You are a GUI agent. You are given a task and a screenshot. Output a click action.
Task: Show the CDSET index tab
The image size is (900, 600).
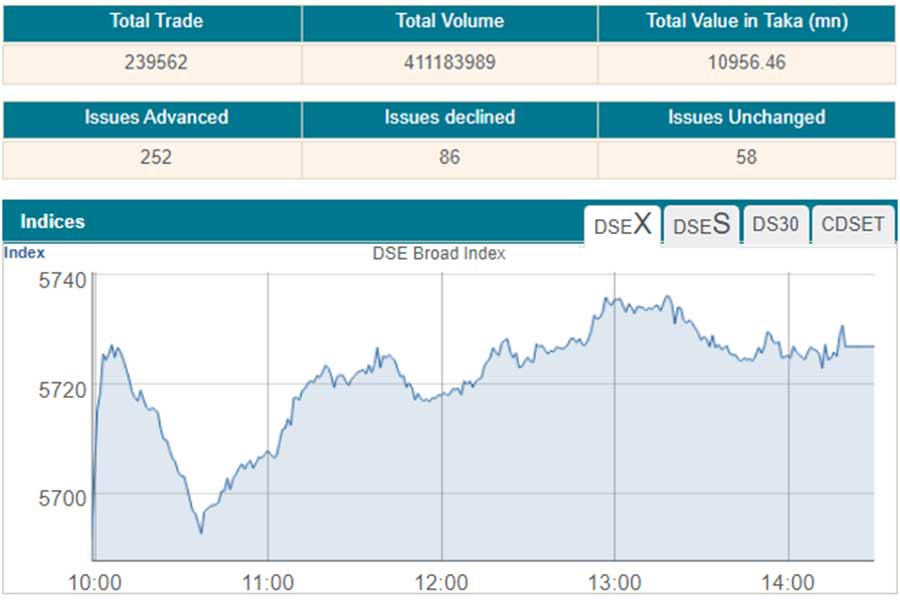coord(853,225)
